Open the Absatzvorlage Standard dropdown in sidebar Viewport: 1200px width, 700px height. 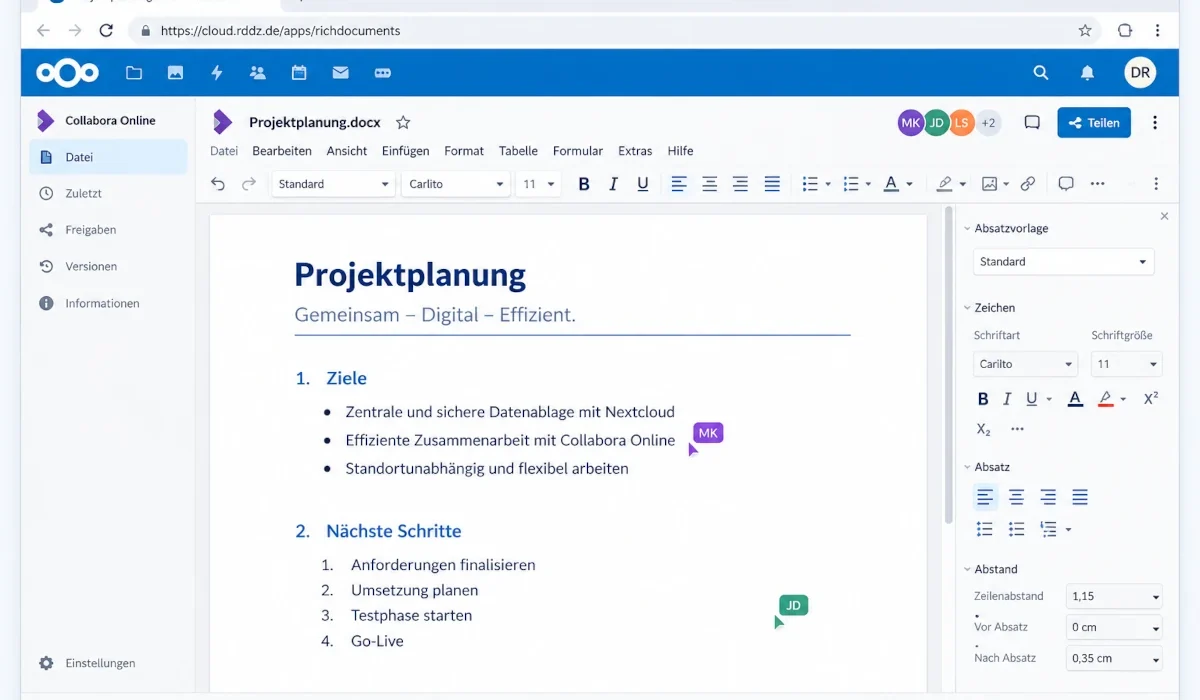[x=1063, y=262]
